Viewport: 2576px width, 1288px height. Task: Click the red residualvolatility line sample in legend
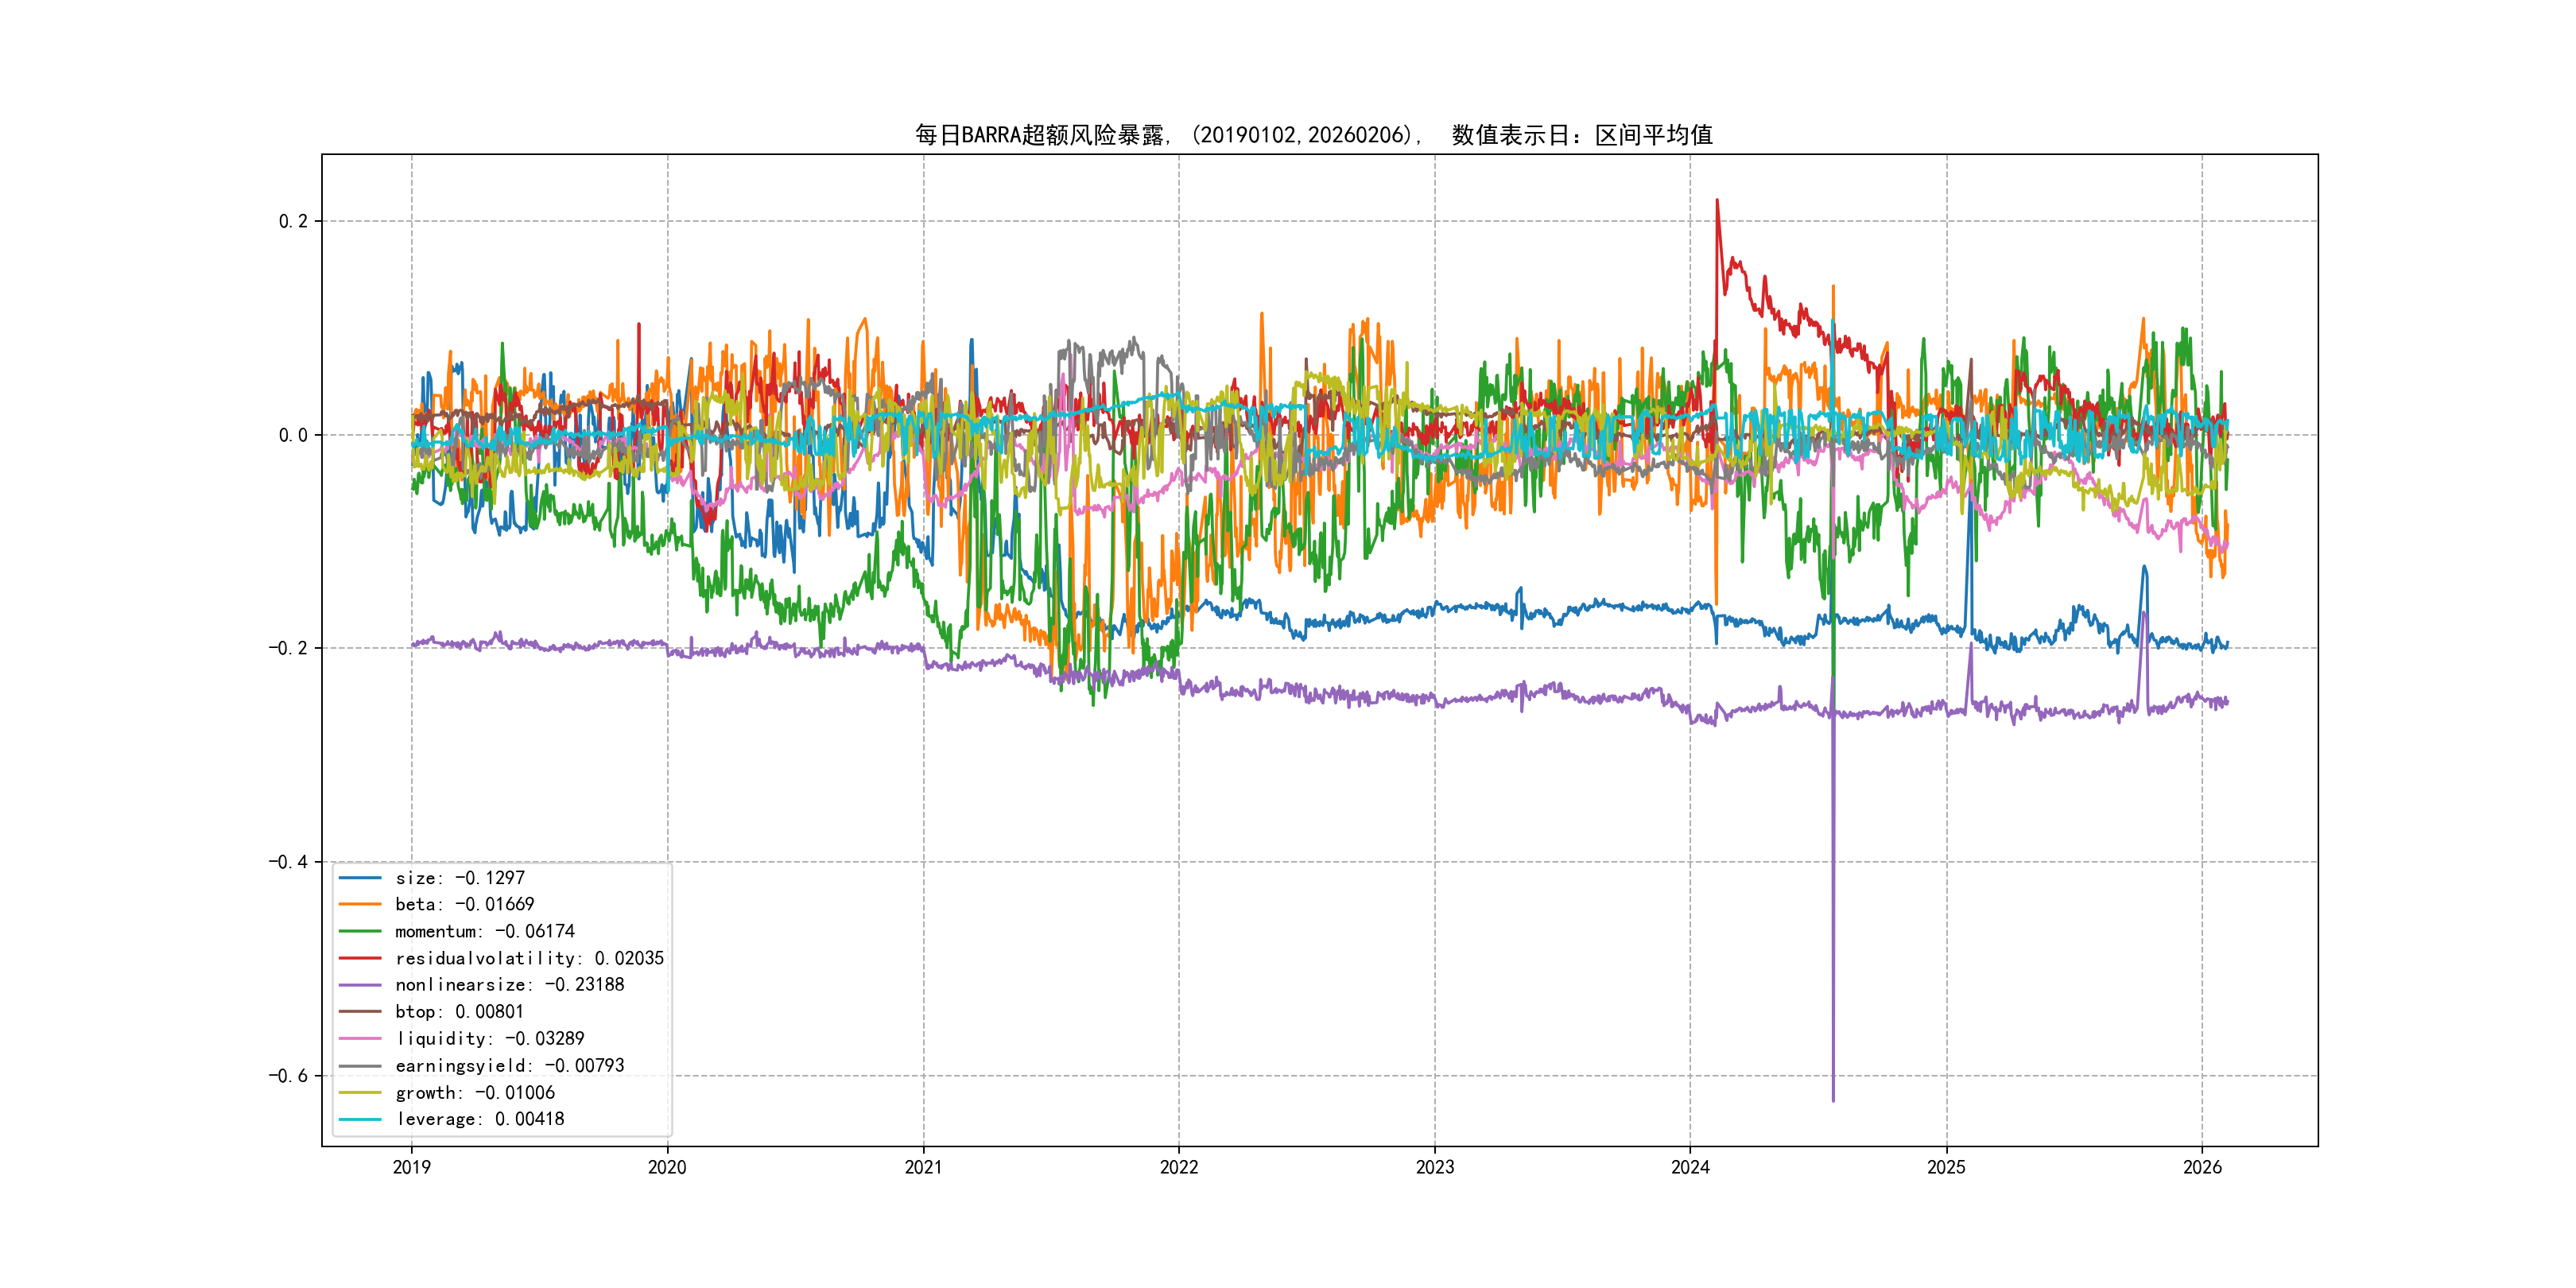[360, 958]
